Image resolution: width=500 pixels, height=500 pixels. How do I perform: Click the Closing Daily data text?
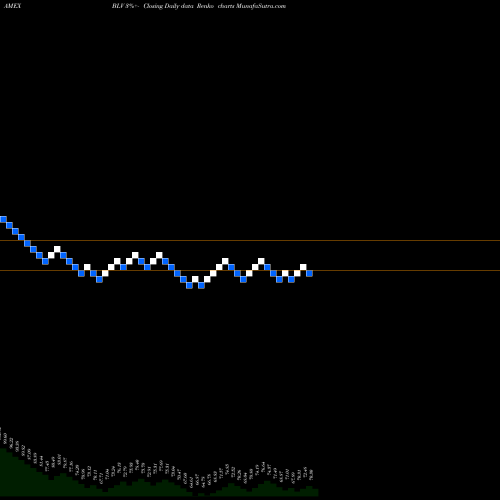coord(169,6)
